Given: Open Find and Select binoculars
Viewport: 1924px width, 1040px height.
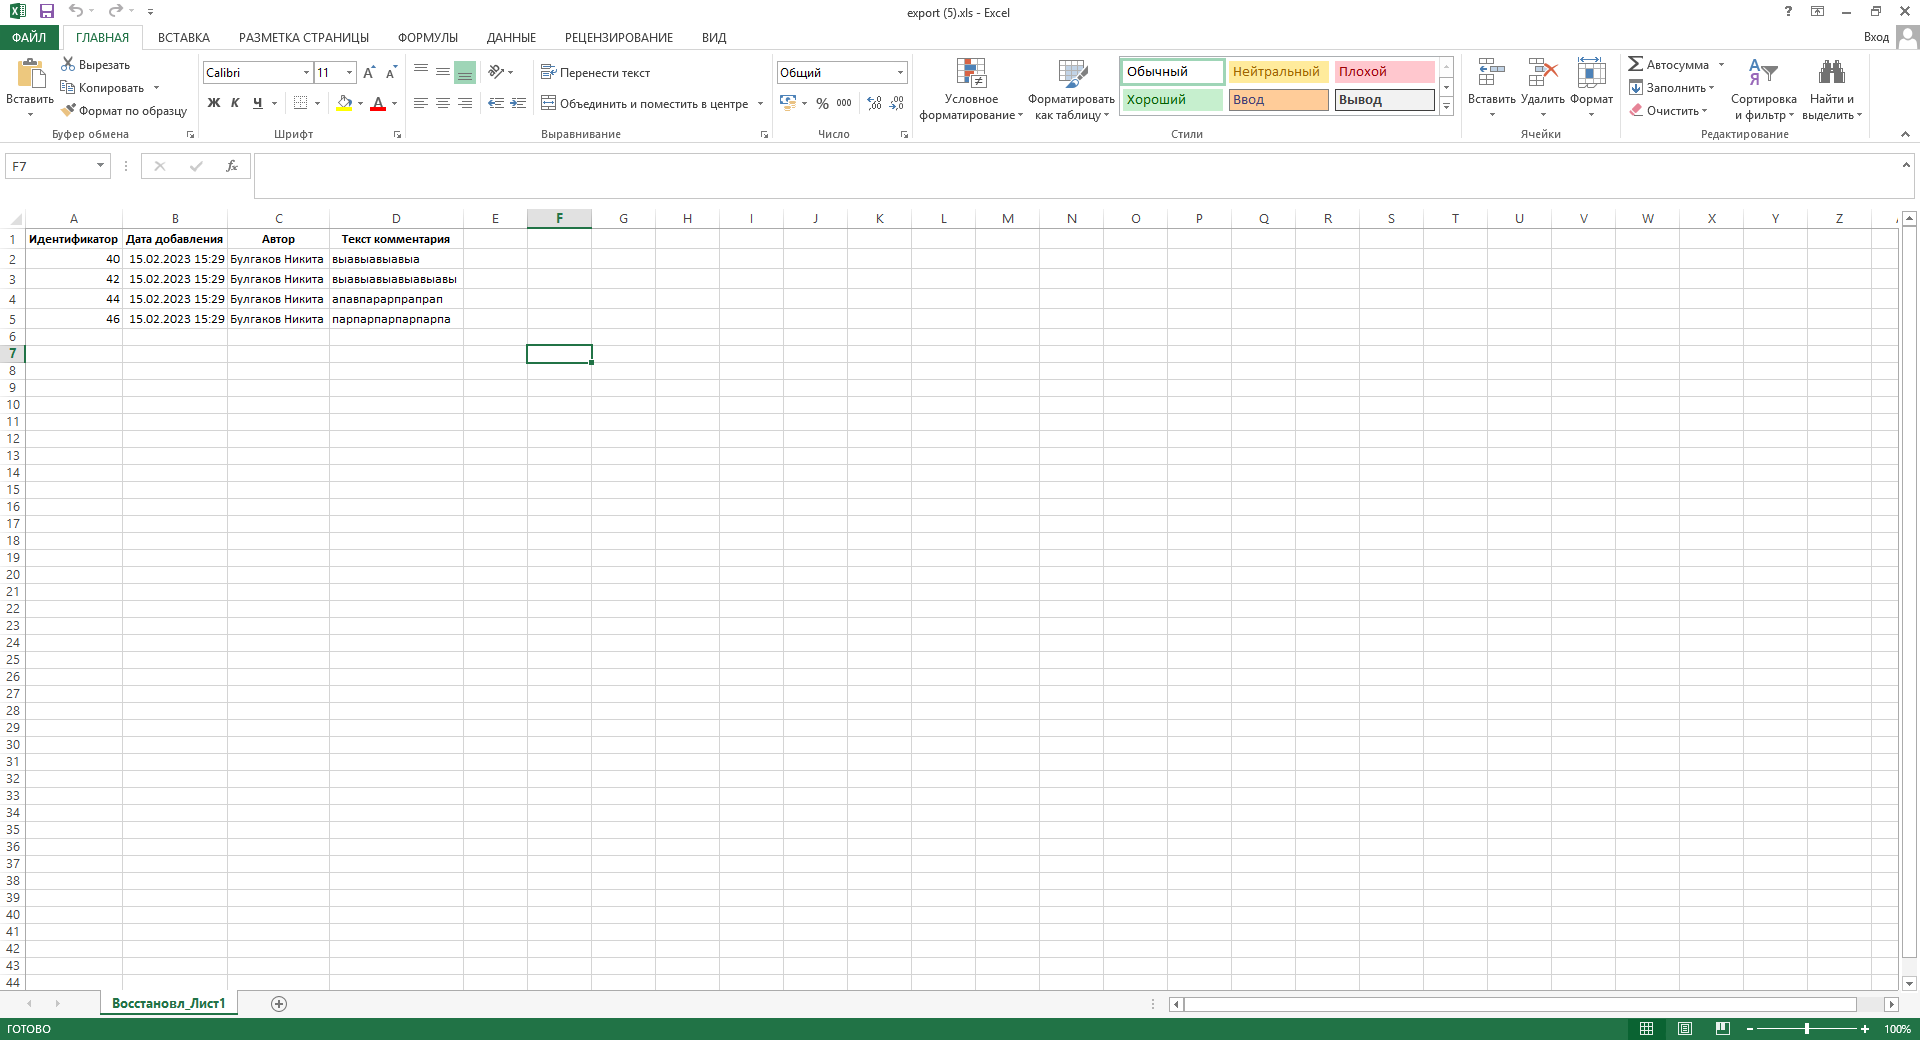Looking at the screenshot, I should [x=1831, y=90].
